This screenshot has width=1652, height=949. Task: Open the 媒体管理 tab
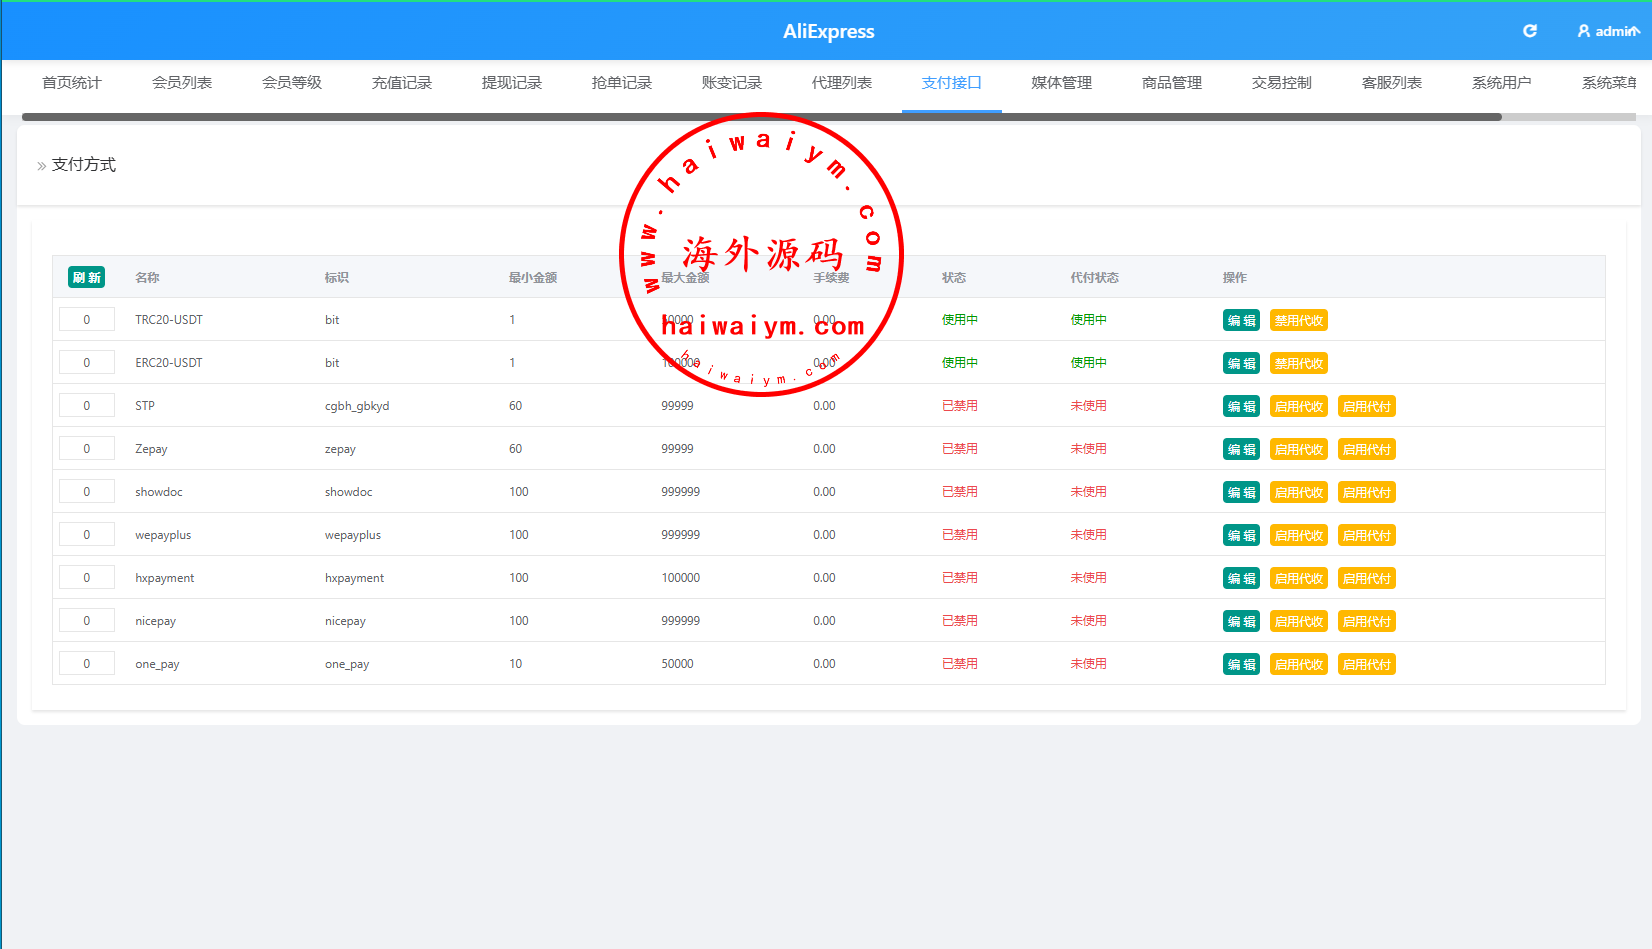[1062, 83]
